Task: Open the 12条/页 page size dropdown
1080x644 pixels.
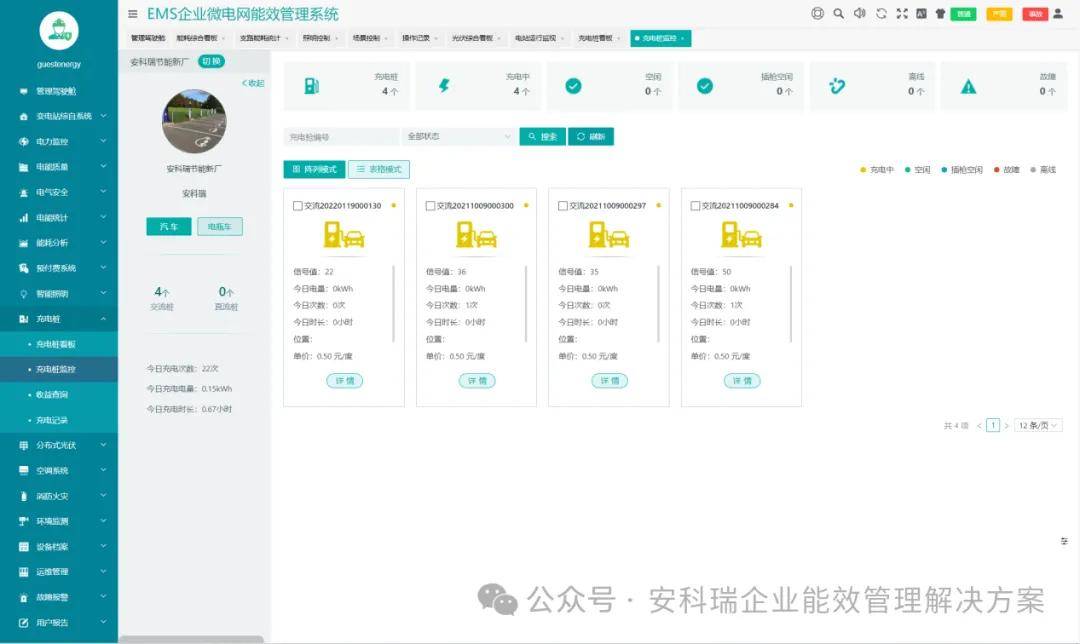Action: [1038, 426]
